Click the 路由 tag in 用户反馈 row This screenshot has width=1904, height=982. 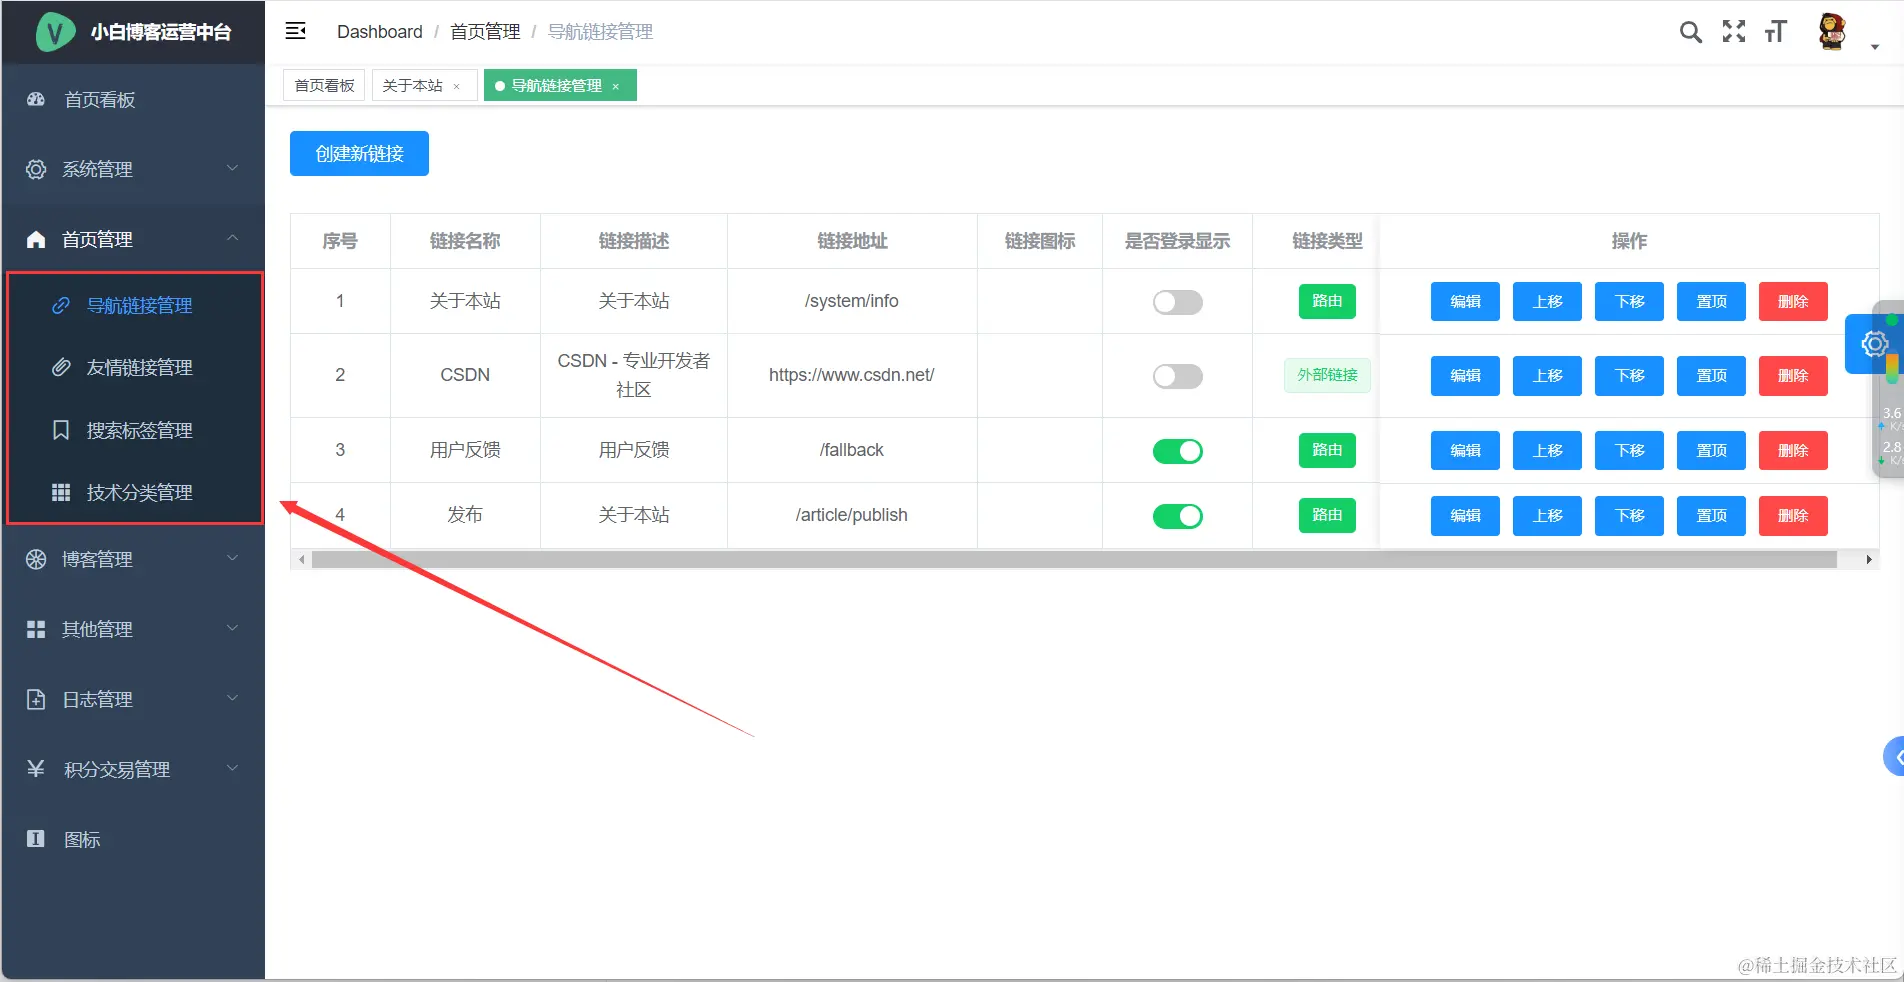(1327, 450)
